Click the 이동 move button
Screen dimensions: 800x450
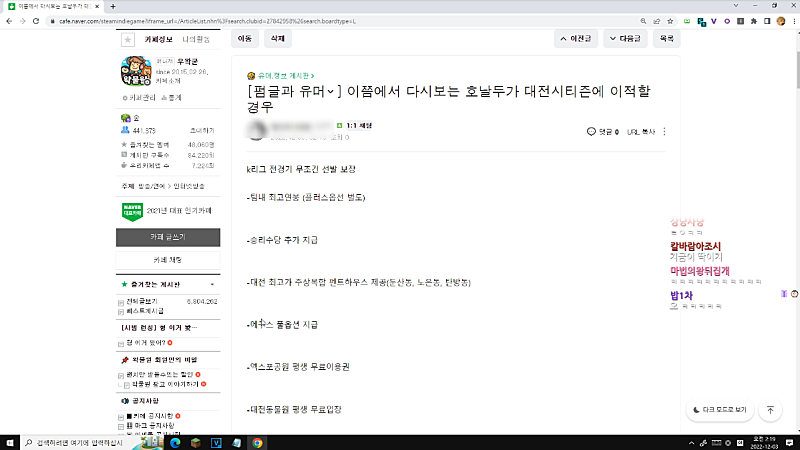pyautogui.click(x=245, y=39)
